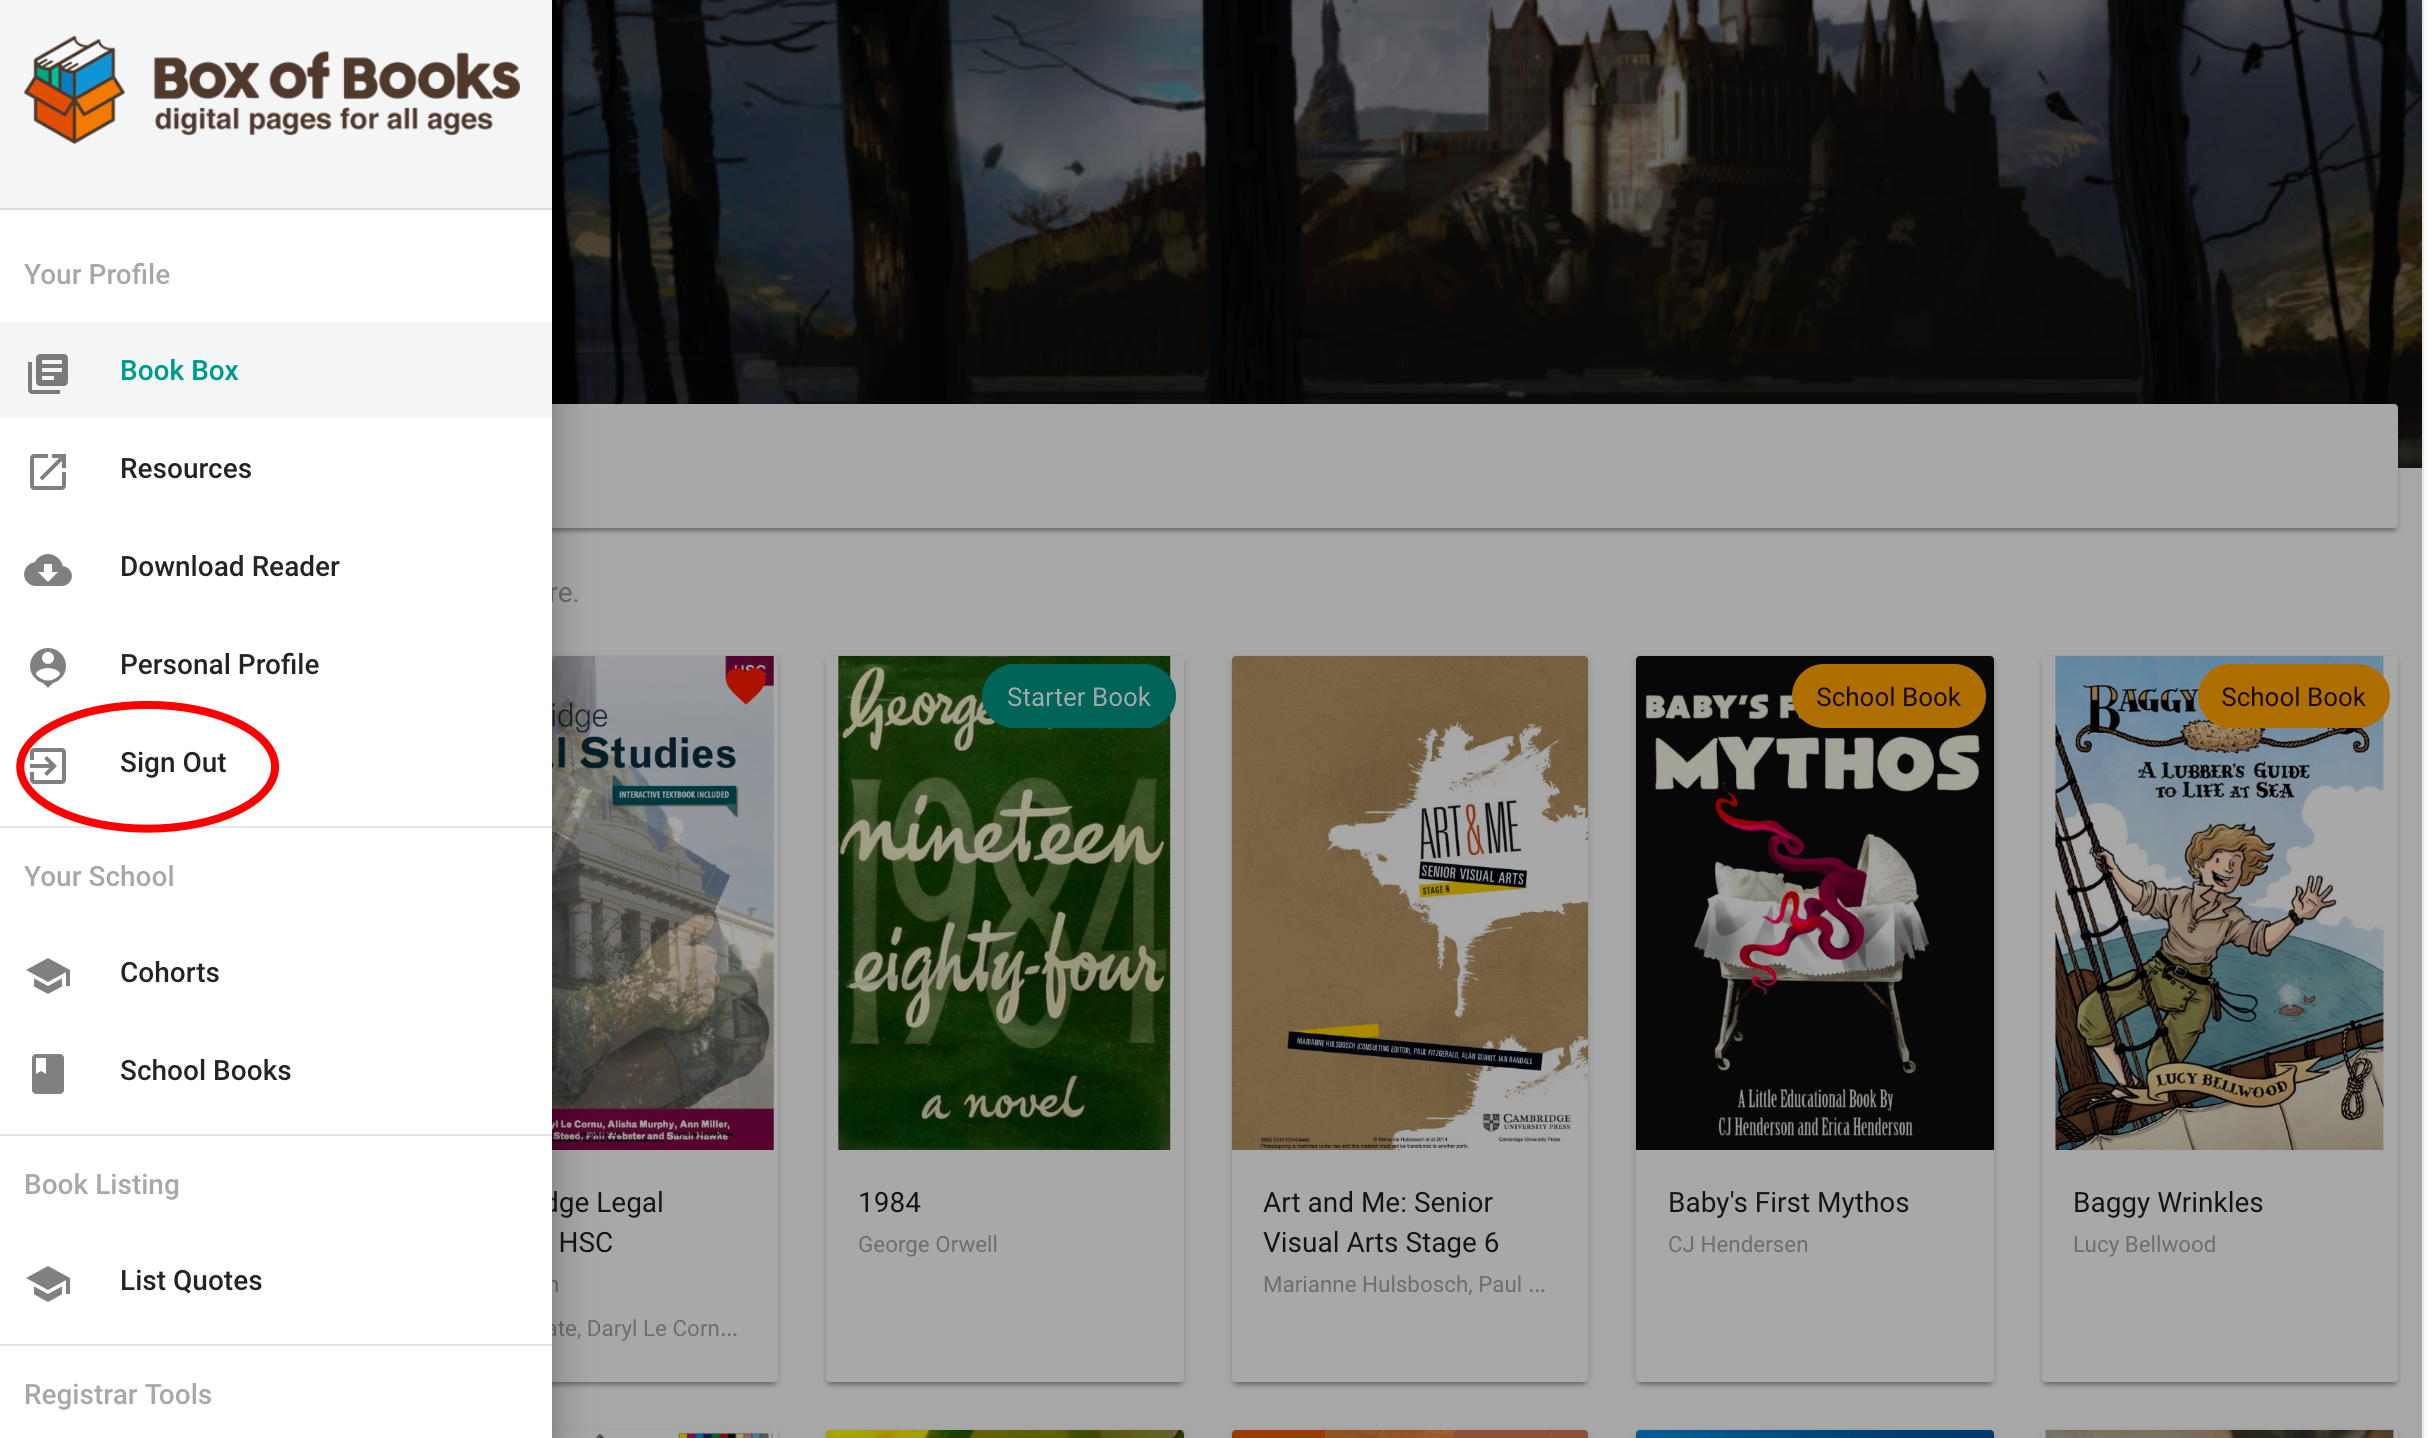The height and width of the screenshot is (1438, 2428).
Task: Click the 'Book Listing' section heading
Action: (x=101, y=1185)
